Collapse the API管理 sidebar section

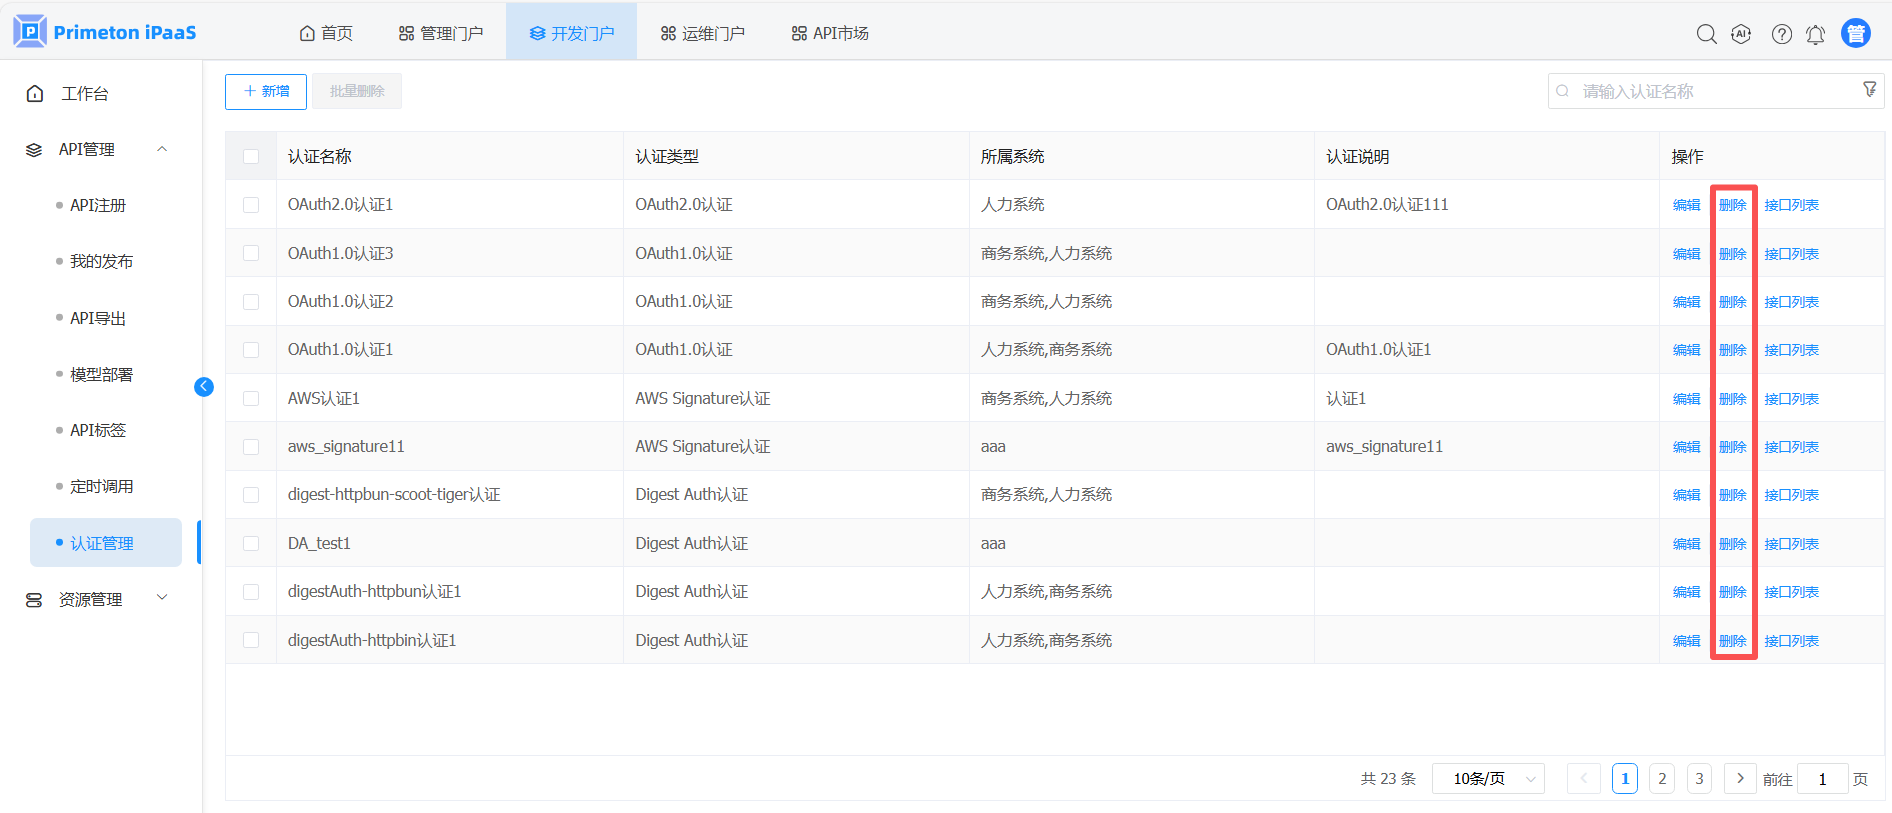[x=162, y=149]
